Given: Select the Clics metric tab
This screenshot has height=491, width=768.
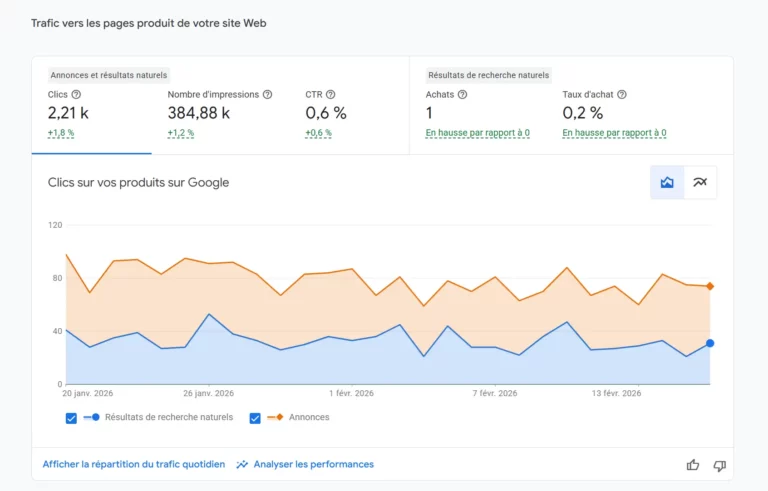Looking at the screenshot, I should pyautogui.click(x=92, y=114).
